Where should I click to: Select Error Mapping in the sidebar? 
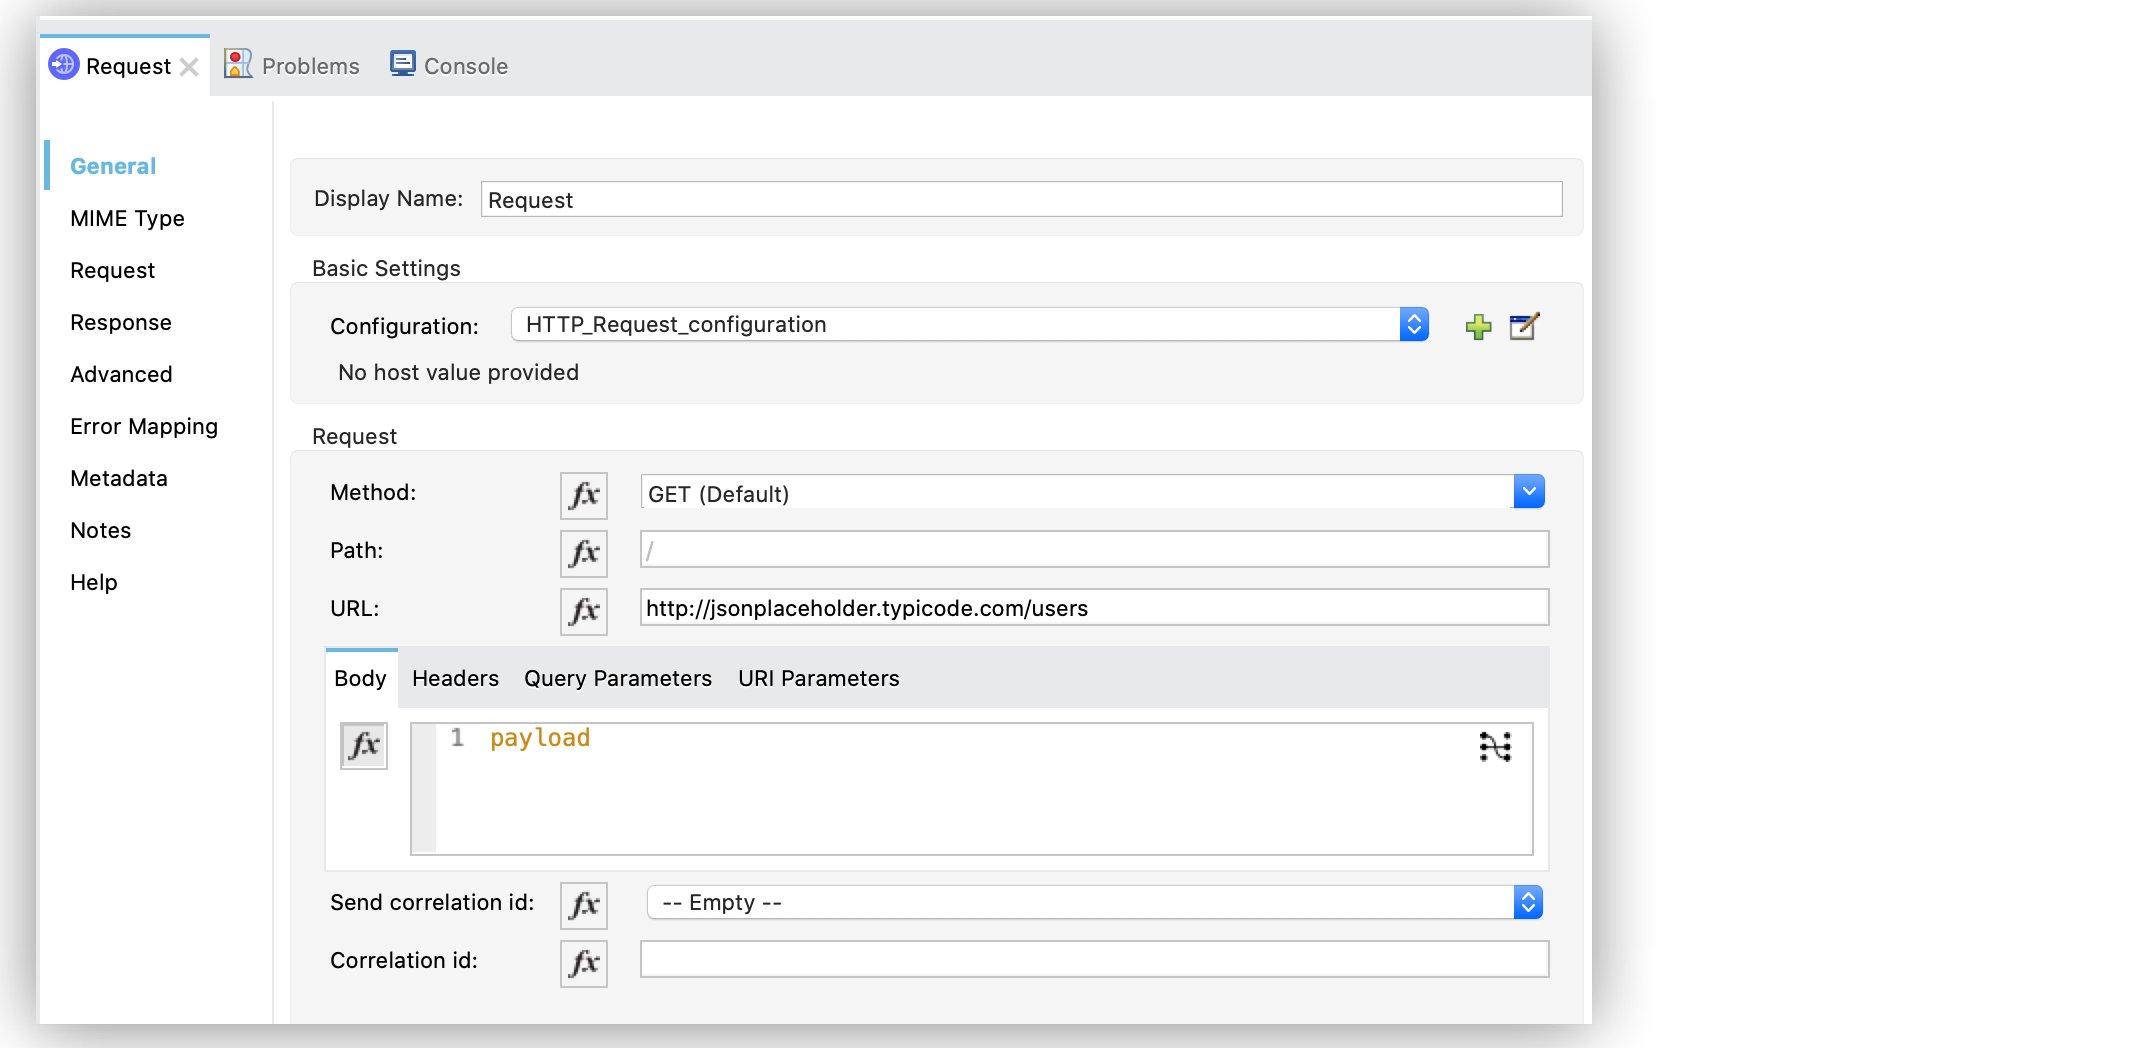click(144, 427)
